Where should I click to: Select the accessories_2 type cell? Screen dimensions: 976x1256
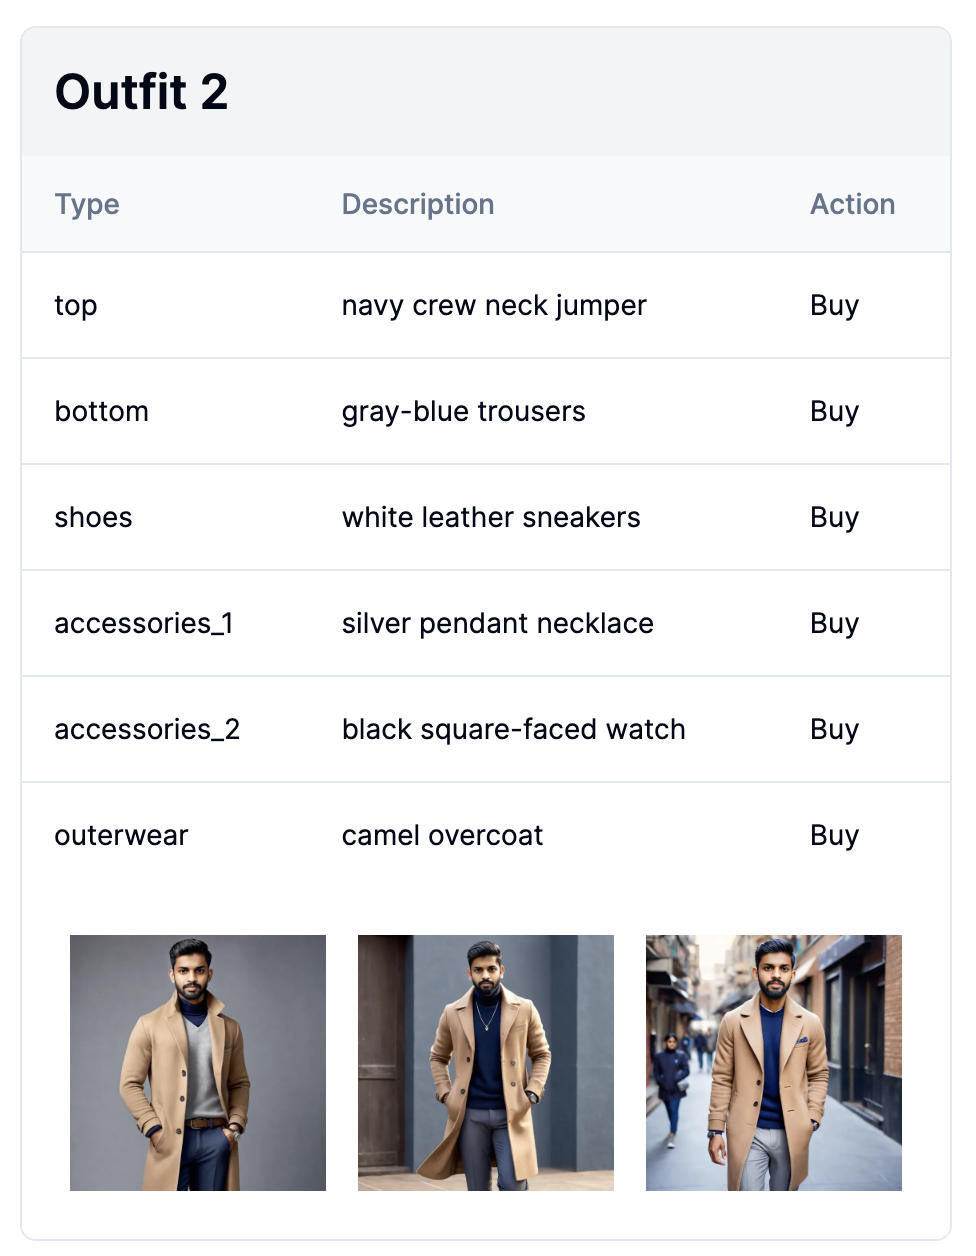[147, 730]
